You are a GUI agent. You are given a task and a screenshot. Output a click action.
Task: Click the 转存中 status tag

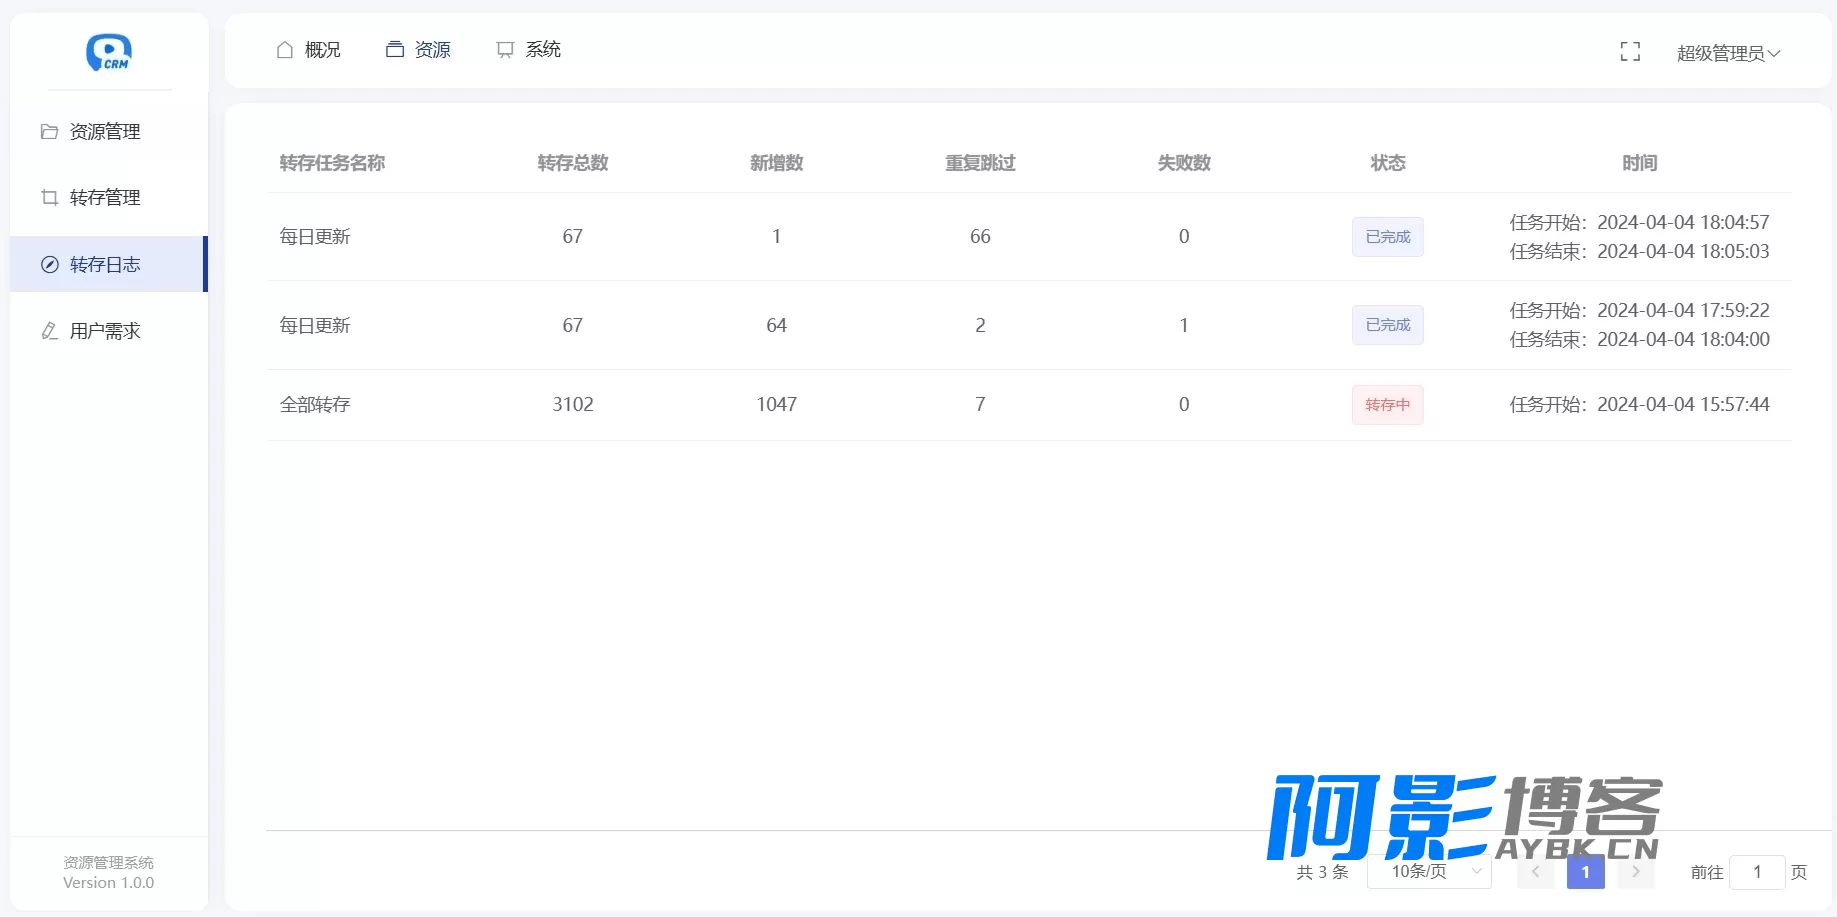(x=1387, y=405)
